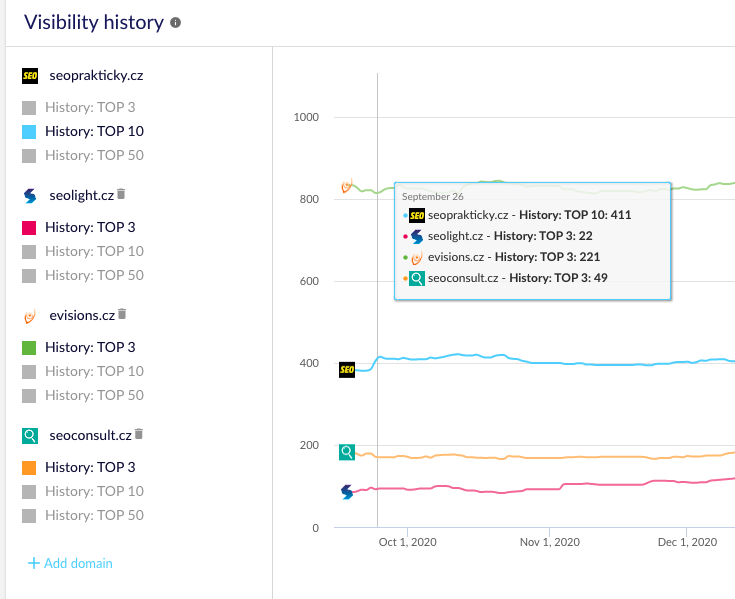The width and height of the screenshot is (735, 599).
Task: Click the evisions marker at green line start
Action: [x=347, y=186]
